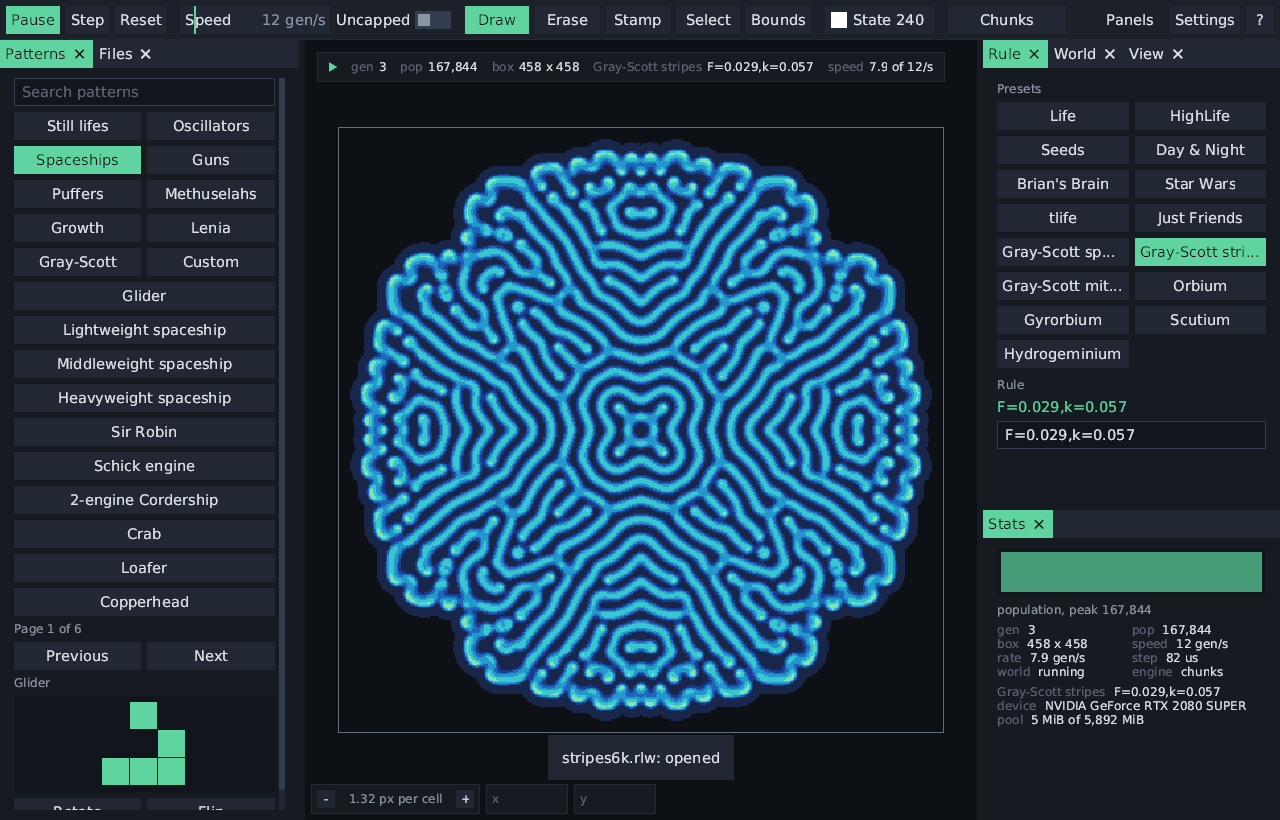
Task: Close the Stats panel tab
Action: [x=1039, y=524]
